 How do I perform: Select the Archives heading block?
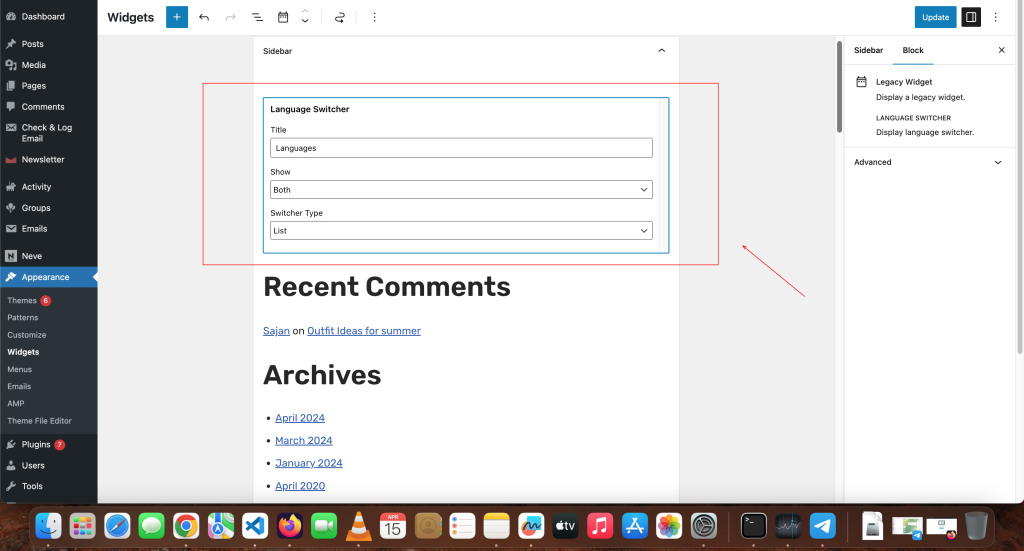322,375
